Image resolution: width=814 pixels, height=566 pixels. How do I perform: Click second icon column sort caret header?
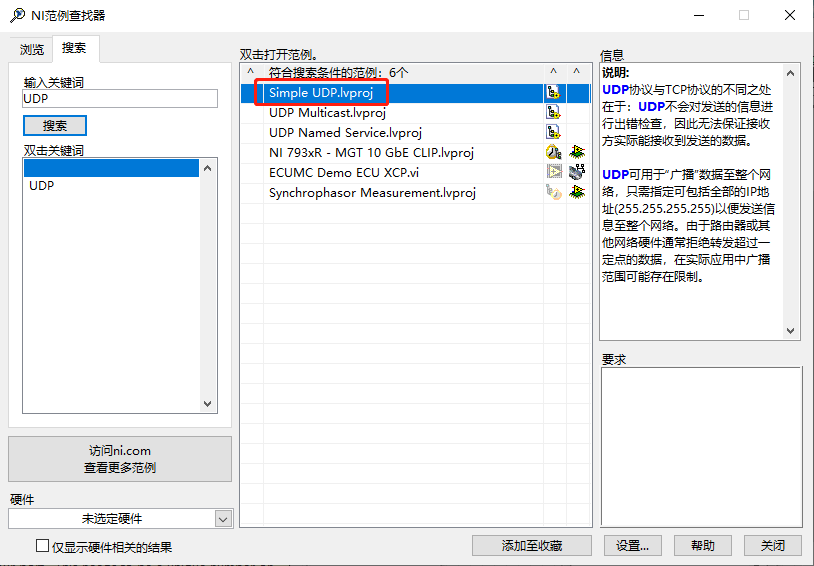tap(576, 72)
